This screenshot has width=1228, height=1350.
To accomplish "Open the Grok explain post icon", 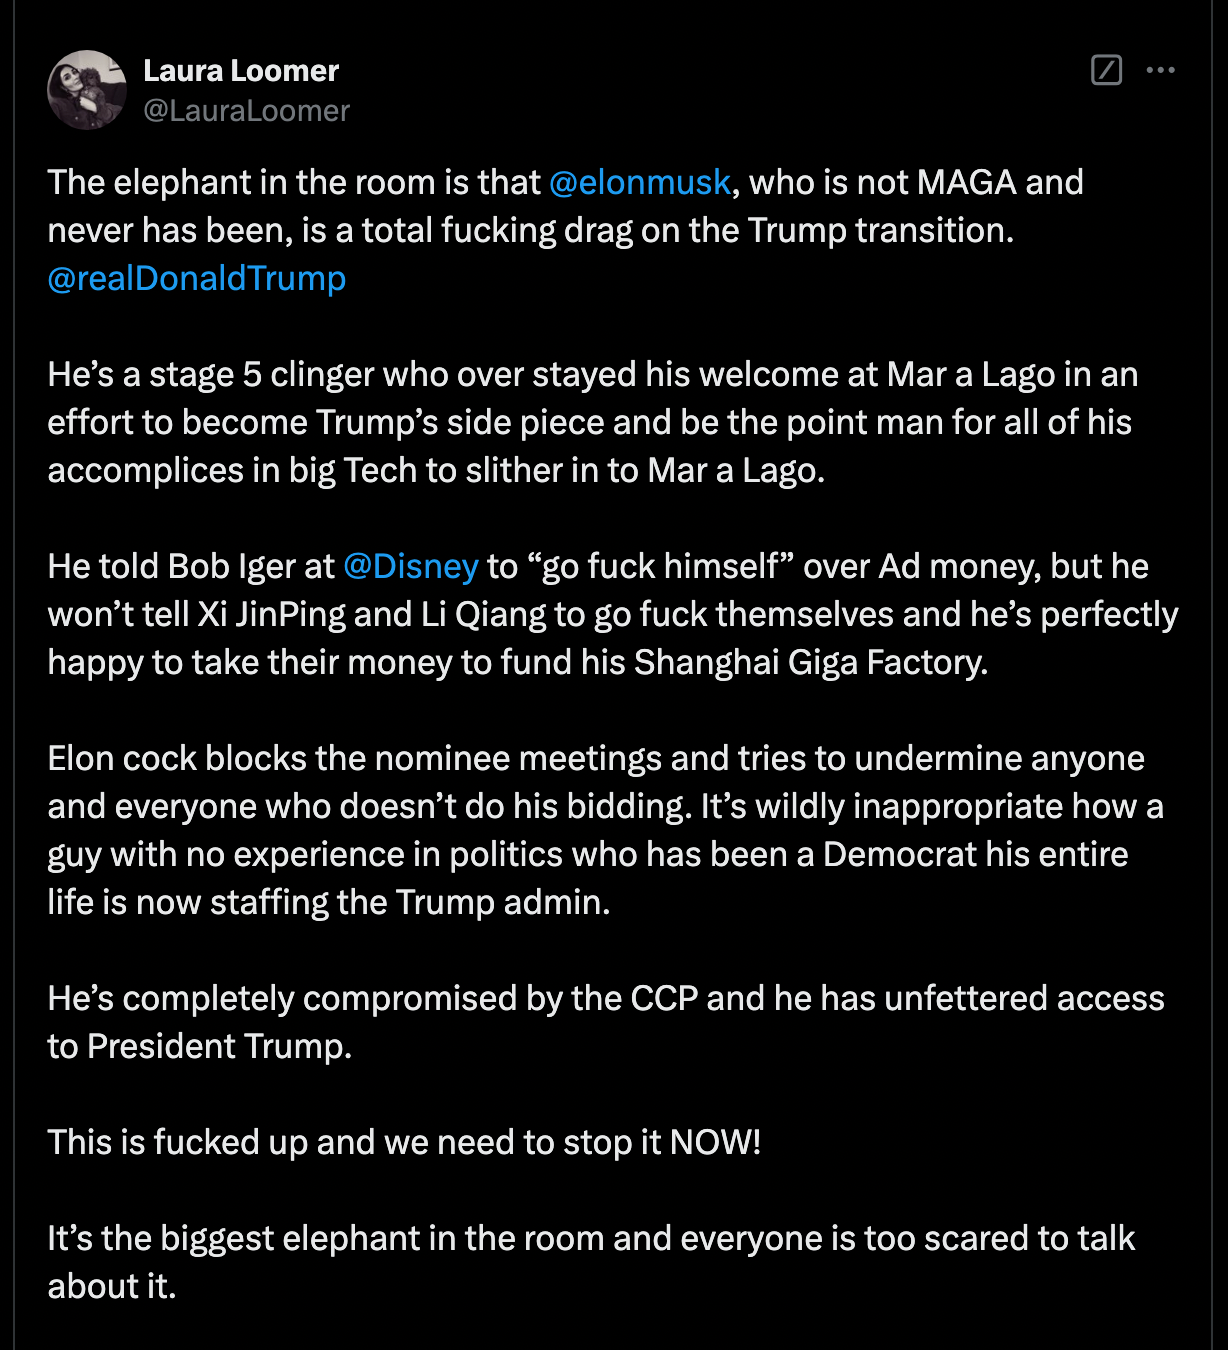I will (x=1106, y=70).
